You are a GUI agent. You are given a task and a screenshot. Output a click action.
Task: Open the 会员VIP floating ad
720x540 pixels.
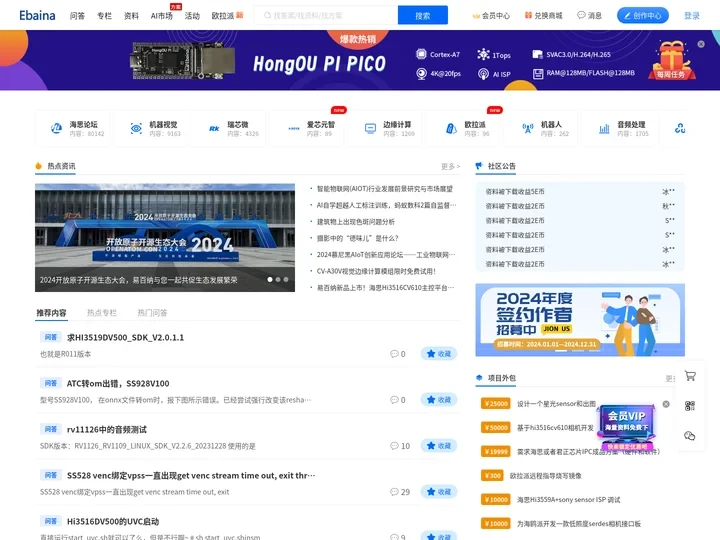[x=627, y=427]
